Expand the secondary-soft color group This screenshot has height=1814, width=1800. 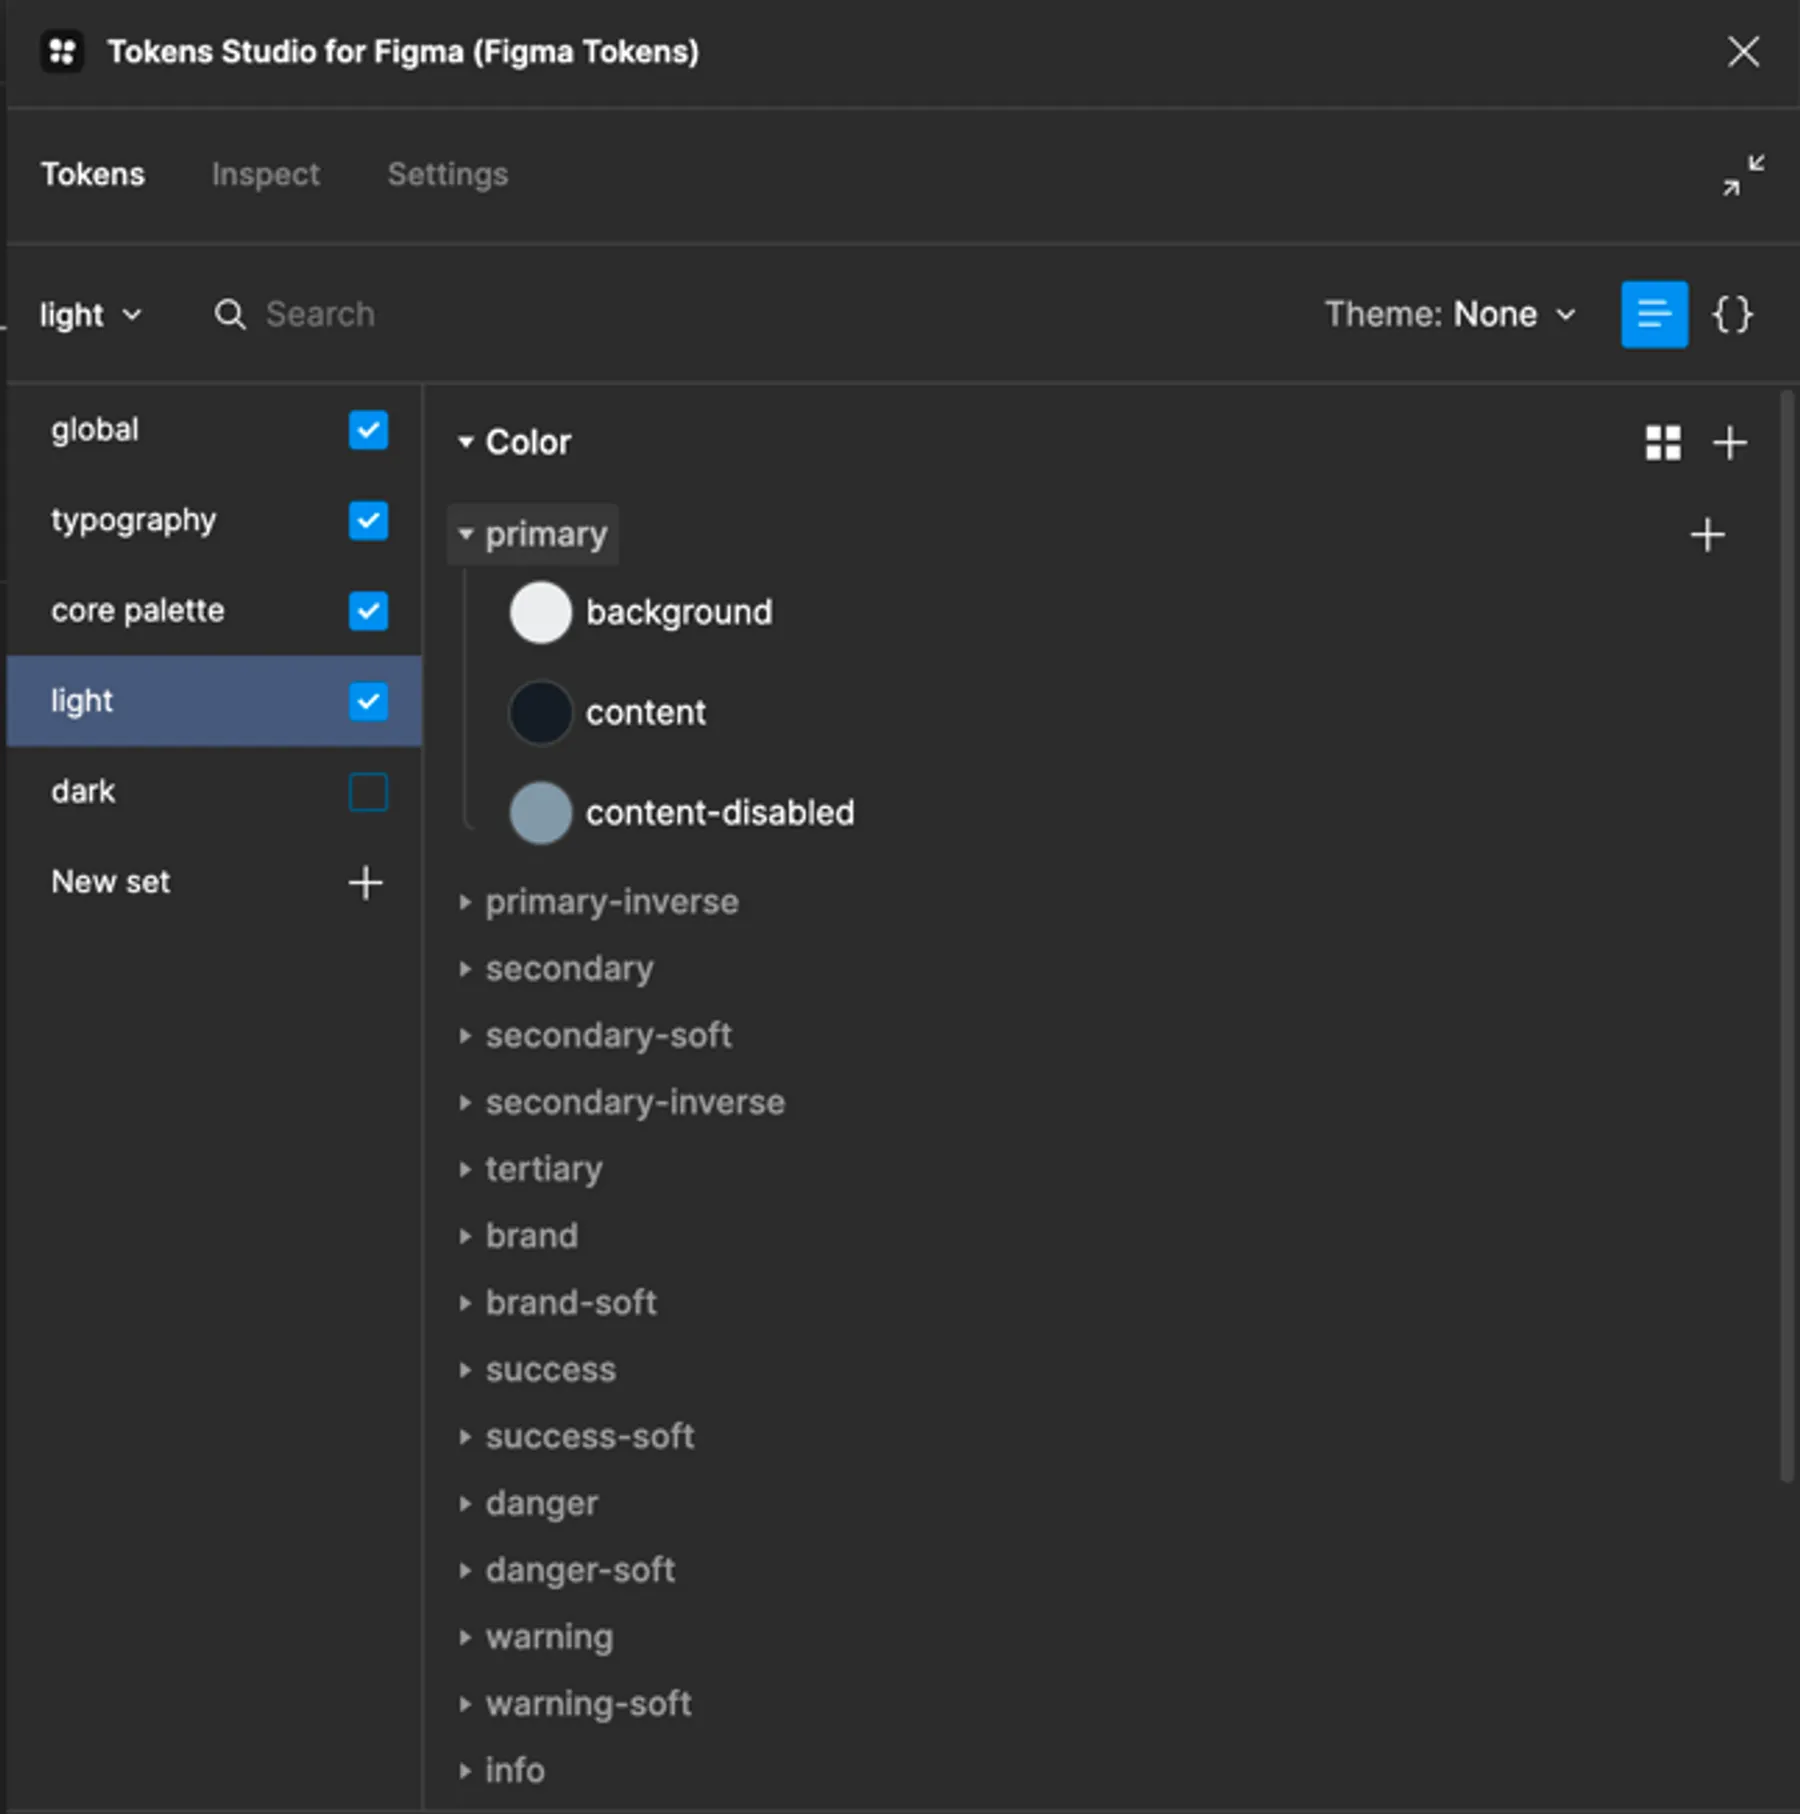point(608,1035)
